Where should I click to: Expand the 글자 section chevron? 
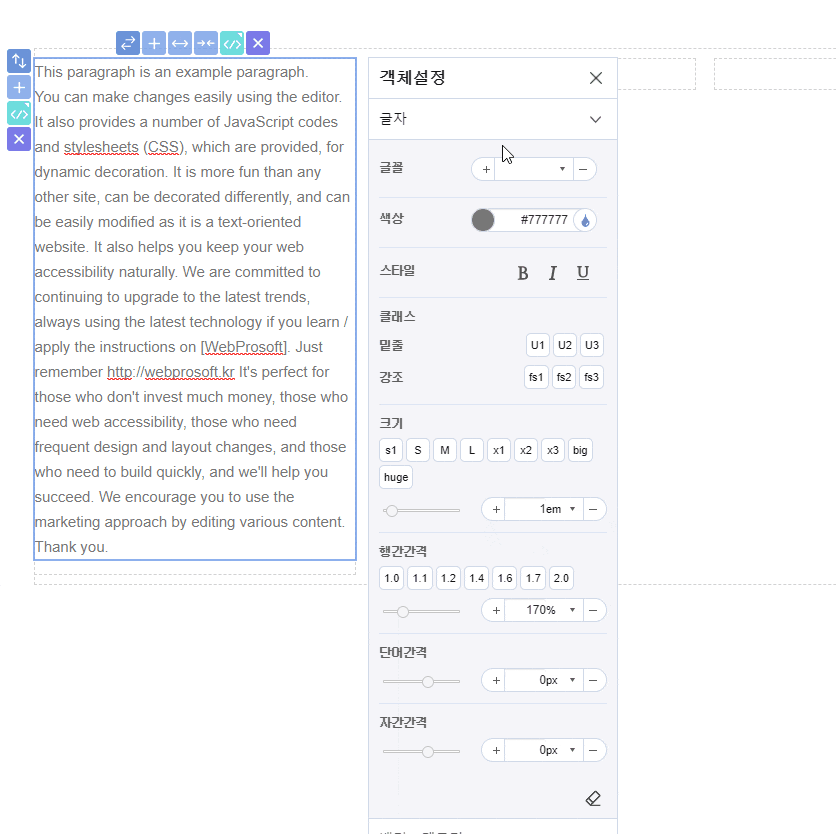tap(595, 119)
